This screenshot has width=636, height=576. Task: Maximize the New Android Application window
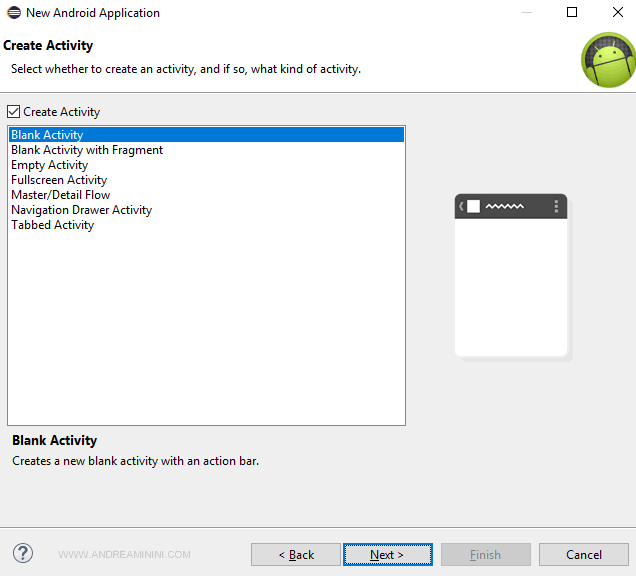[572, 13]
